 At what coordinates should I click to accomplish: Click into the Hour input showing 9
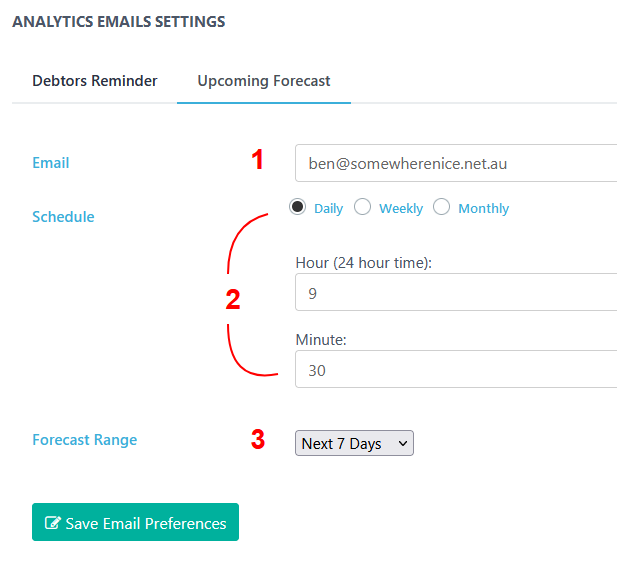pyautogui.click(x=456, y=292)
